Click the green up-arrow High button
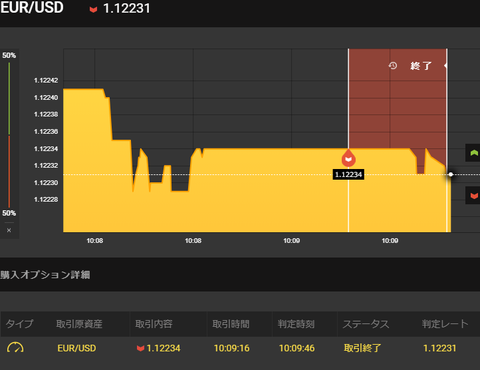The image size is (480, 370). 473,153
